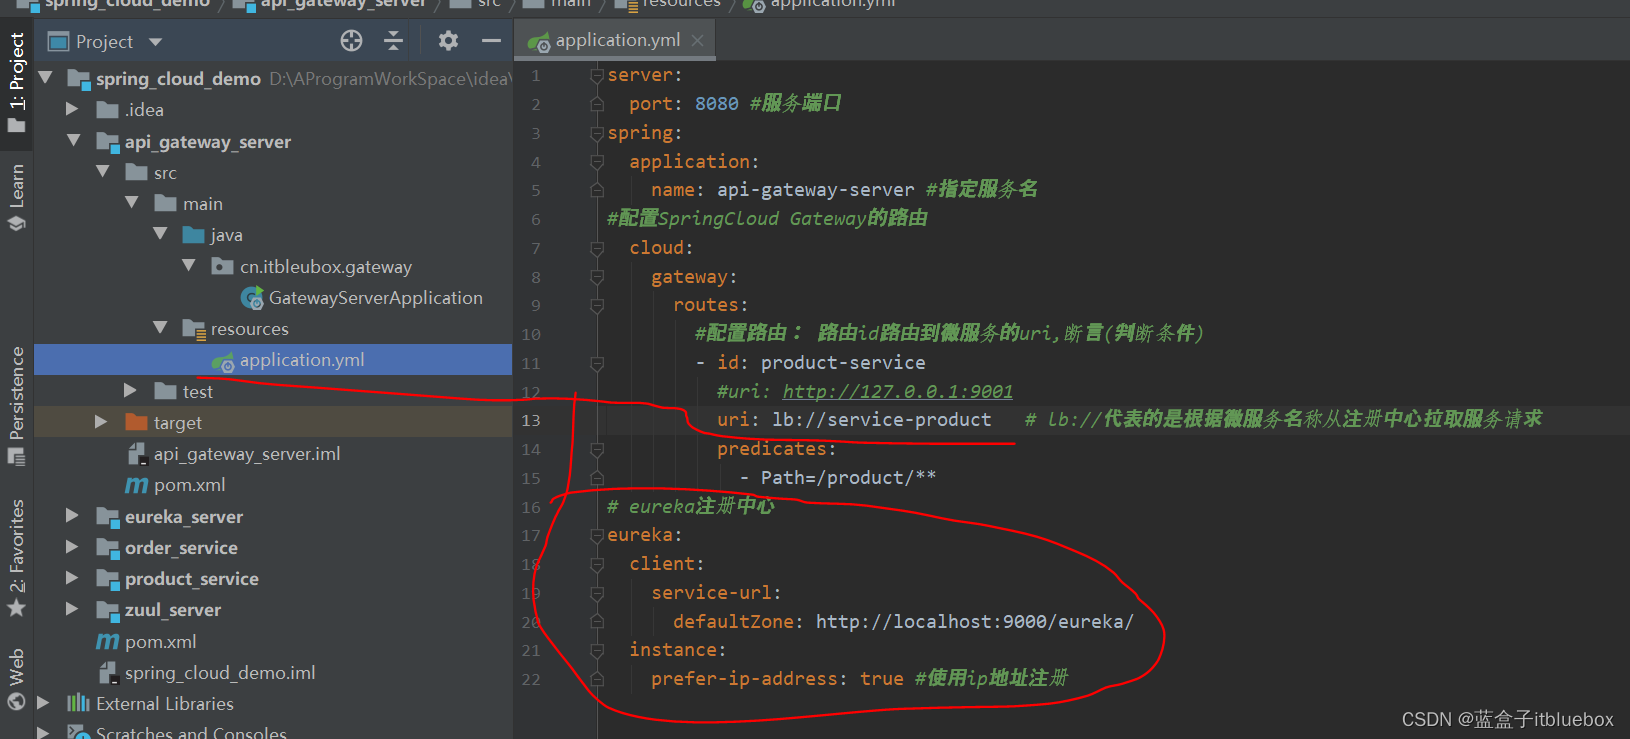Click the locate/scroll-from-source target icon
The image size is (1630, 739).
click(351, 41)
